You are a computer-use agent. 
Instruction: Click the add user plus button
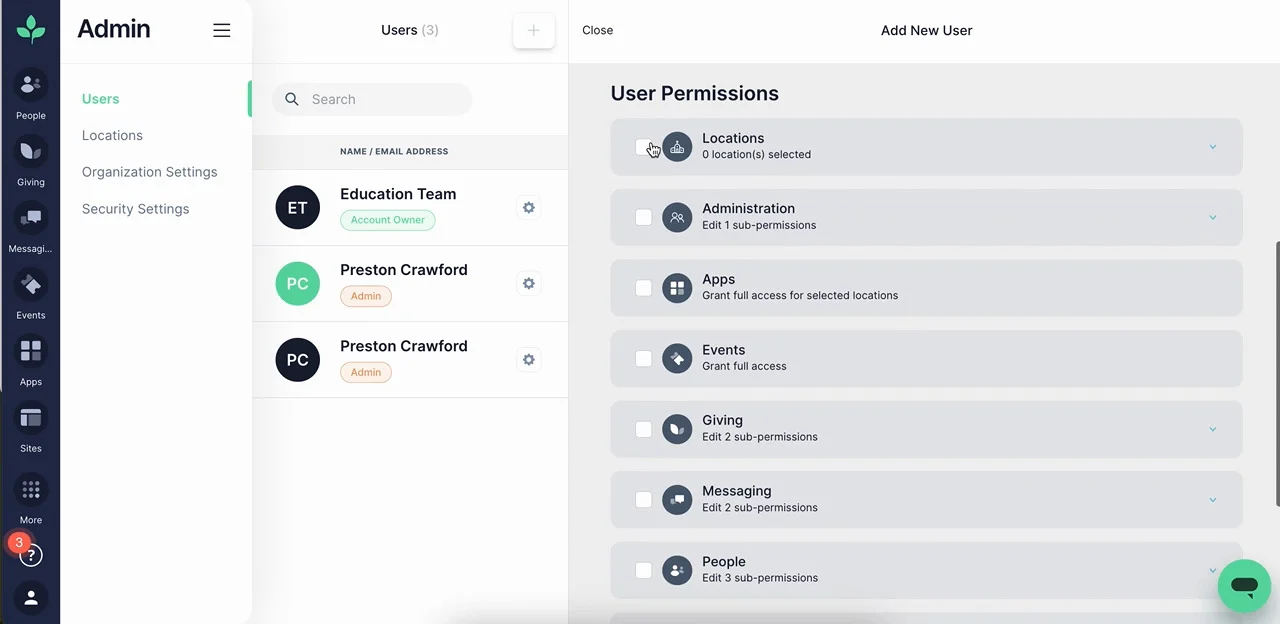click(x=533, y=30)
